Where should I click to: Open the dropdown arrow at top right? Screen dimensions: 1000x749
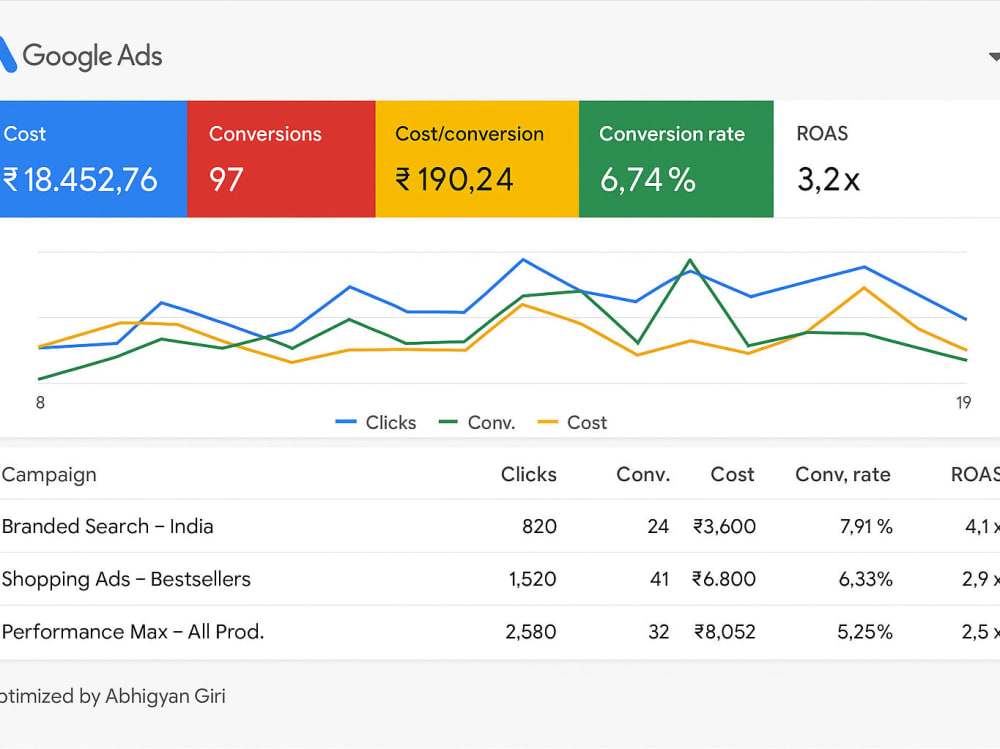[994, 57]
